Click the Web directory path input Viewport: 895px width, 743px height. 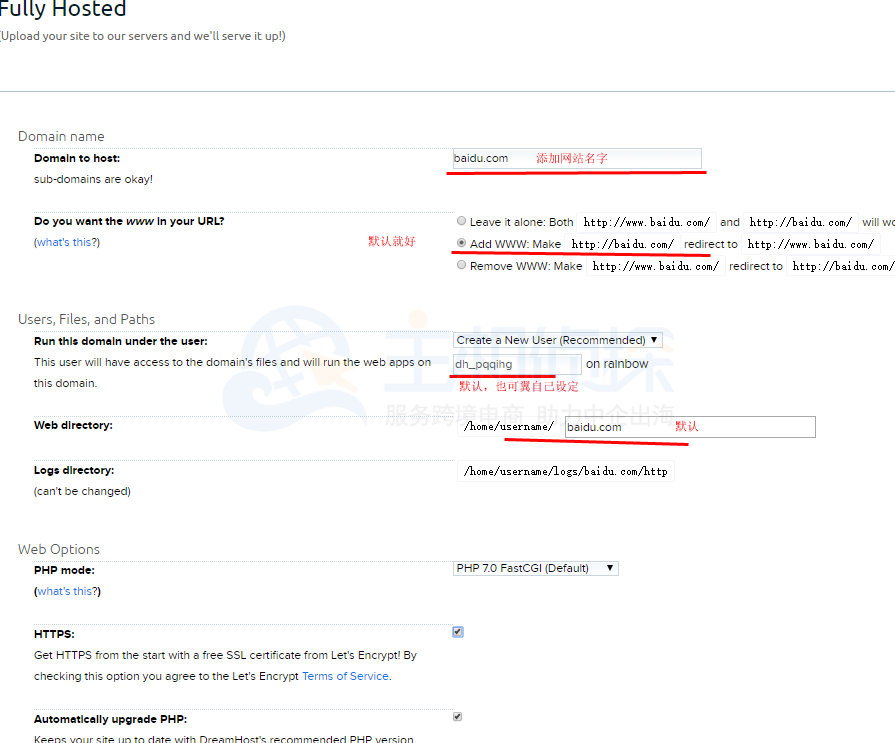click(689, 427)
